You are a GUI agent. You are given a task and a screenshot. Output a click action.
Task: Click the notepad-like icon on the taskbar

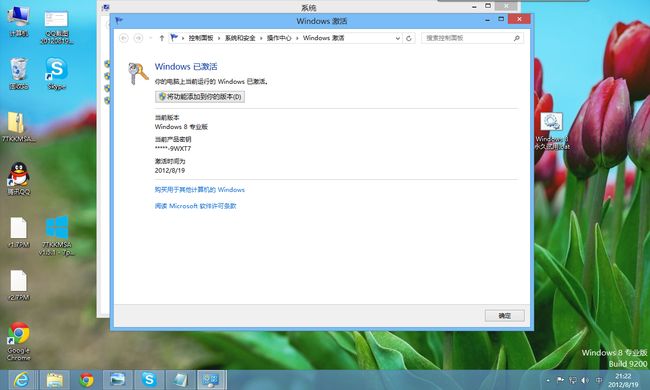[181, 380]
